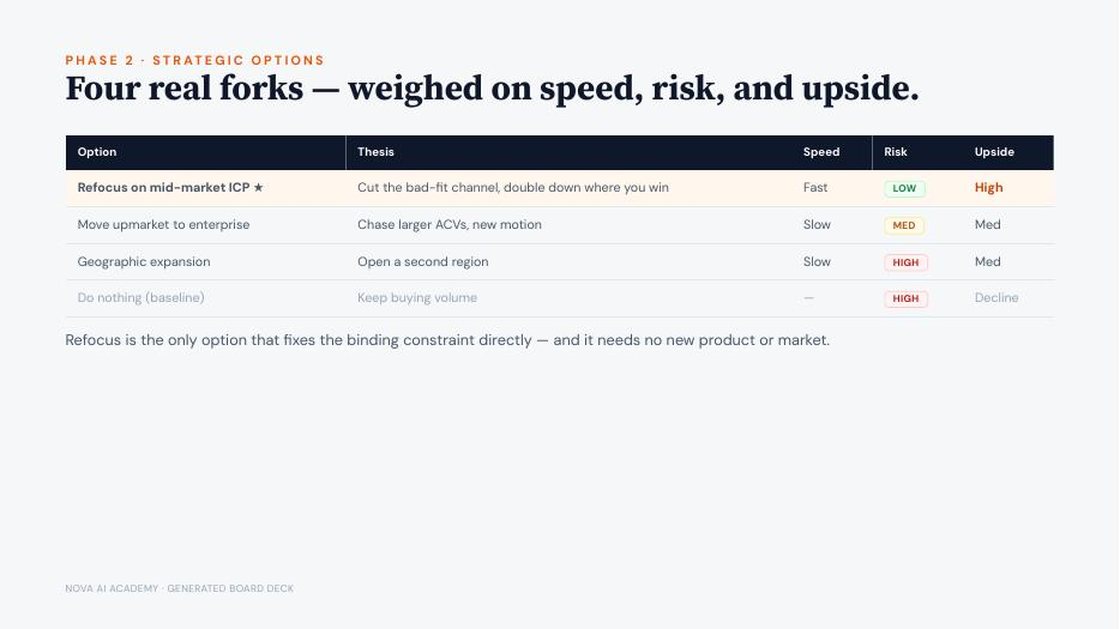Click the Risk column header

click(x=896, y=152)
